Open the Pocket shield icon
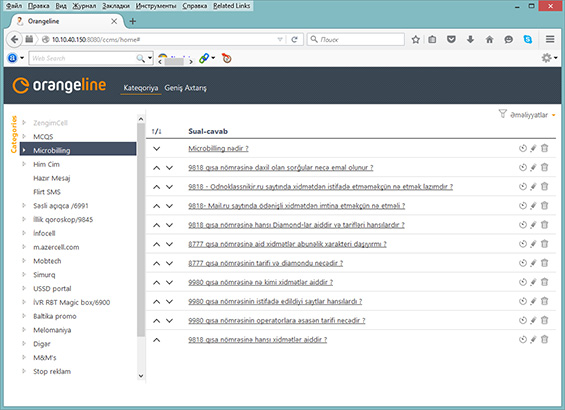The image size is (565, 410). [451, 39]
